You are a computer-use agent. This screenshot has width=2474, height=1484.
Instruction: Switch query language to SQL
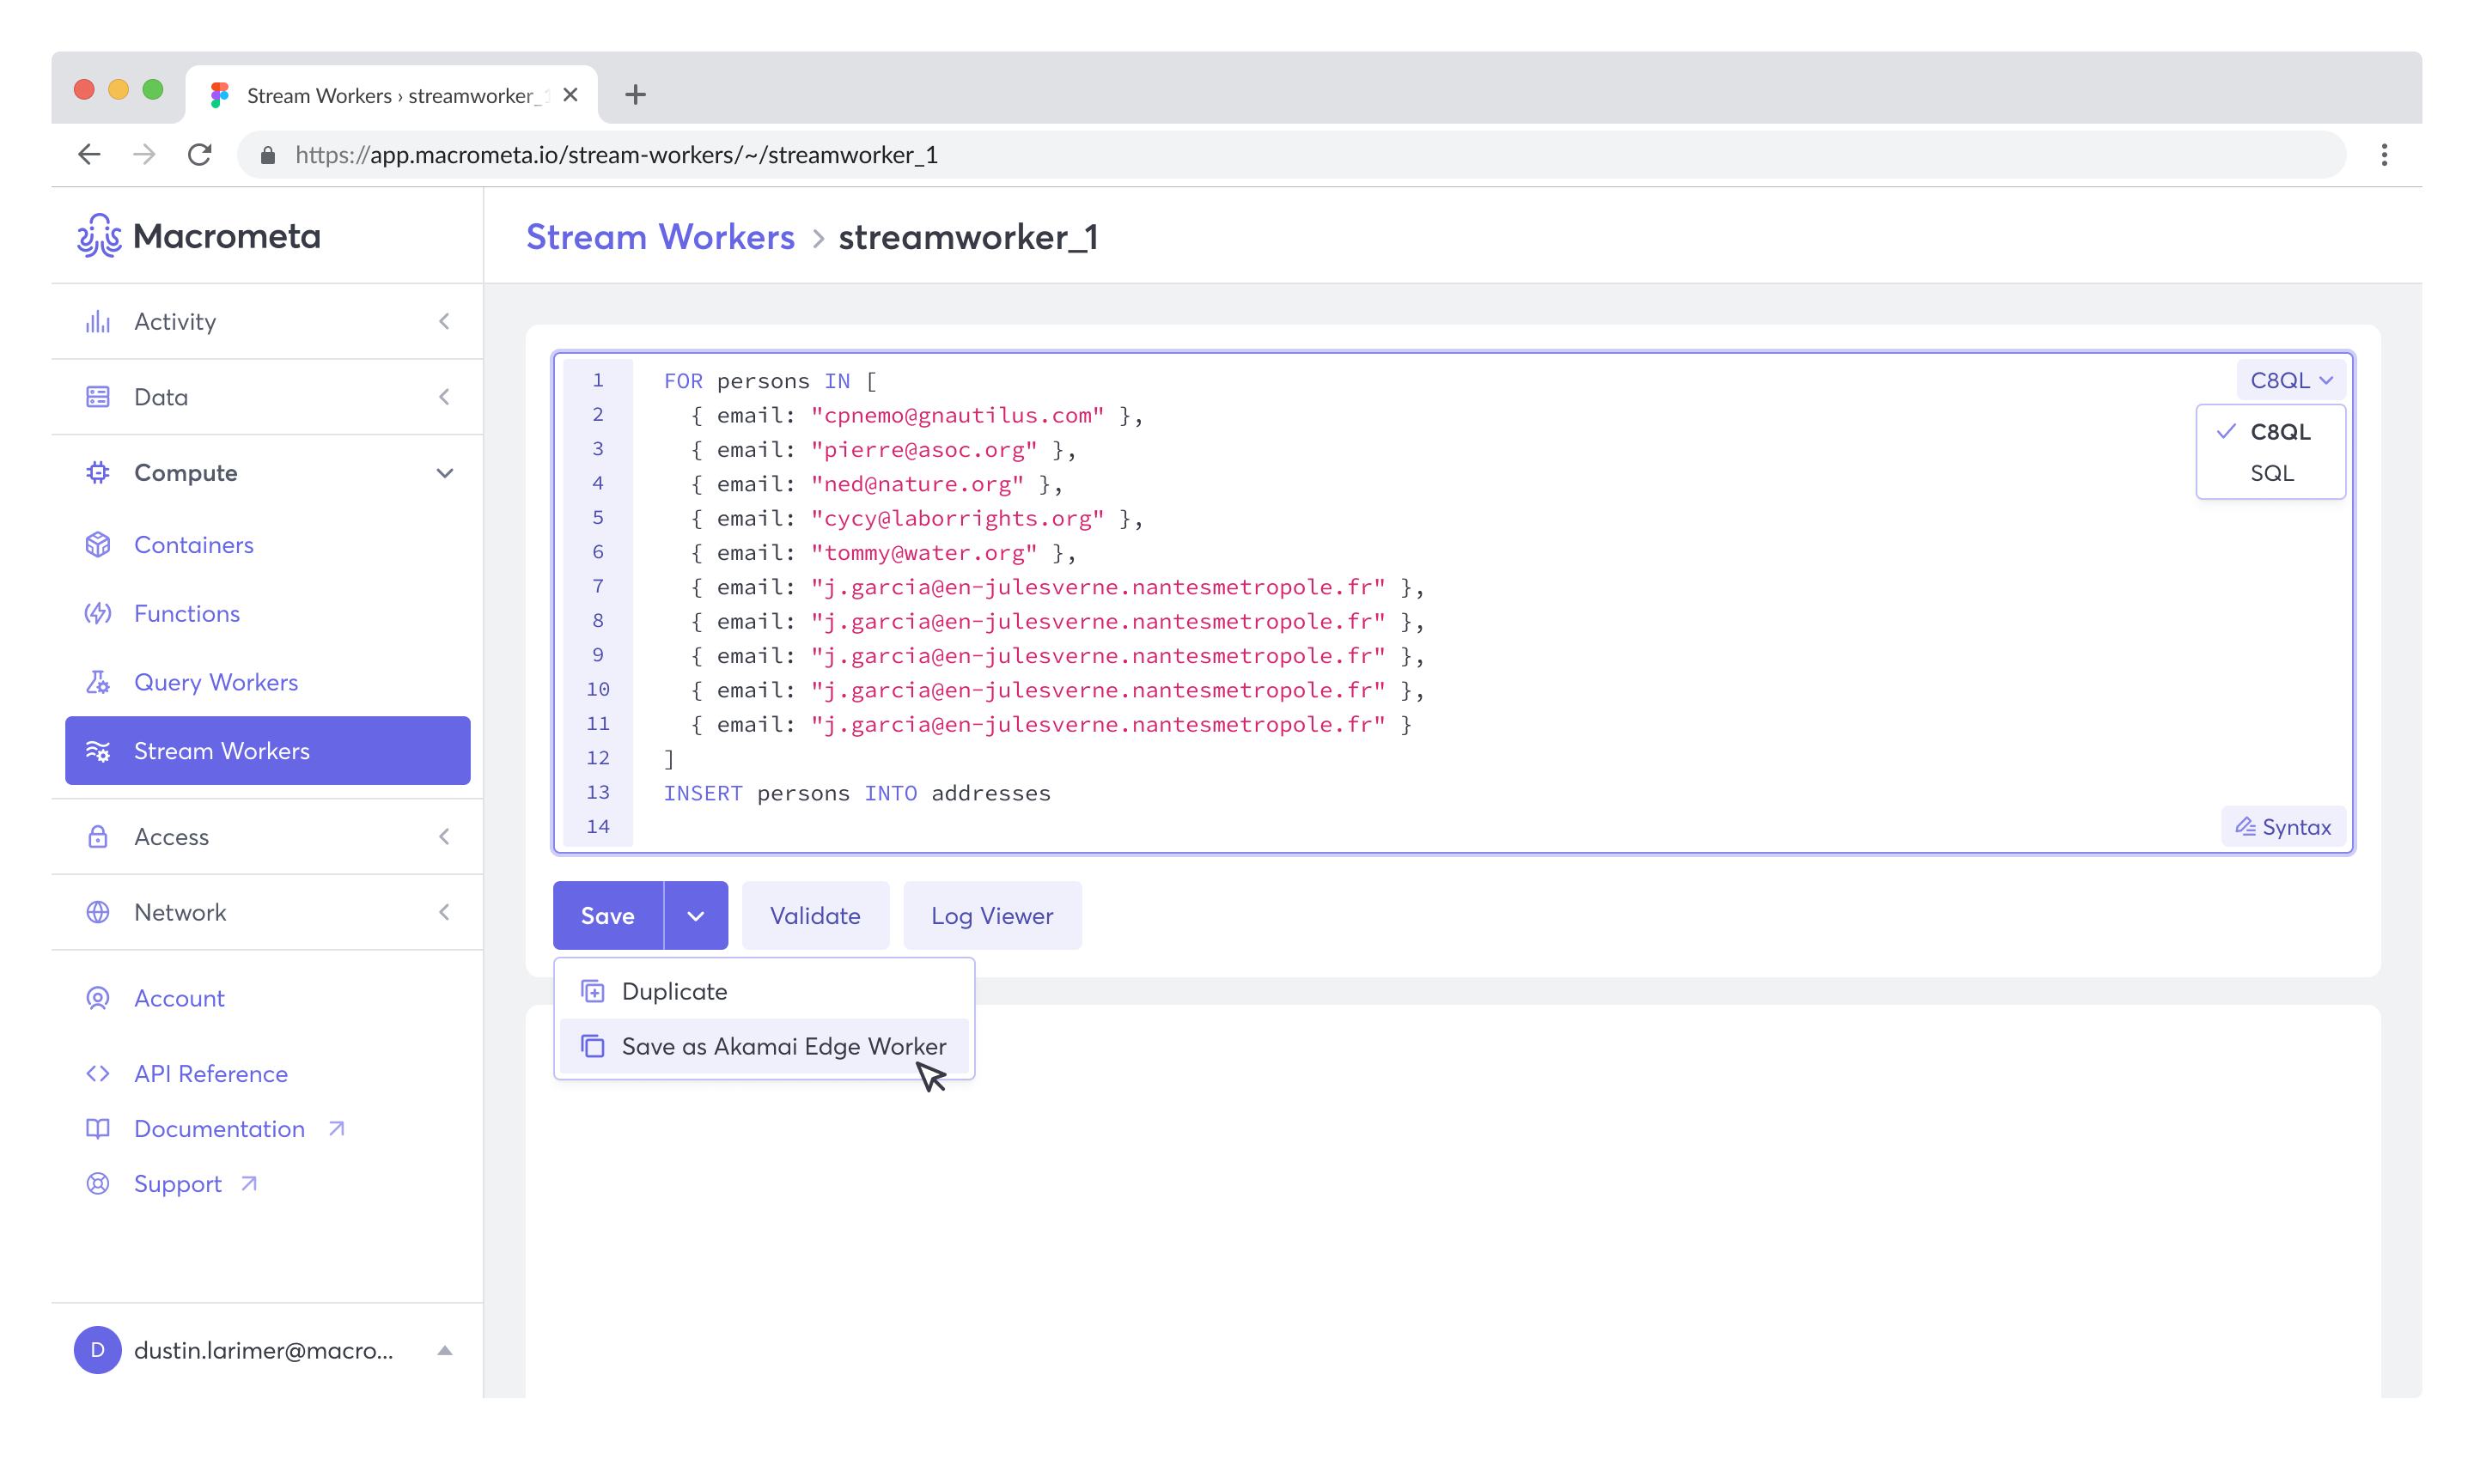(2271, 473)
